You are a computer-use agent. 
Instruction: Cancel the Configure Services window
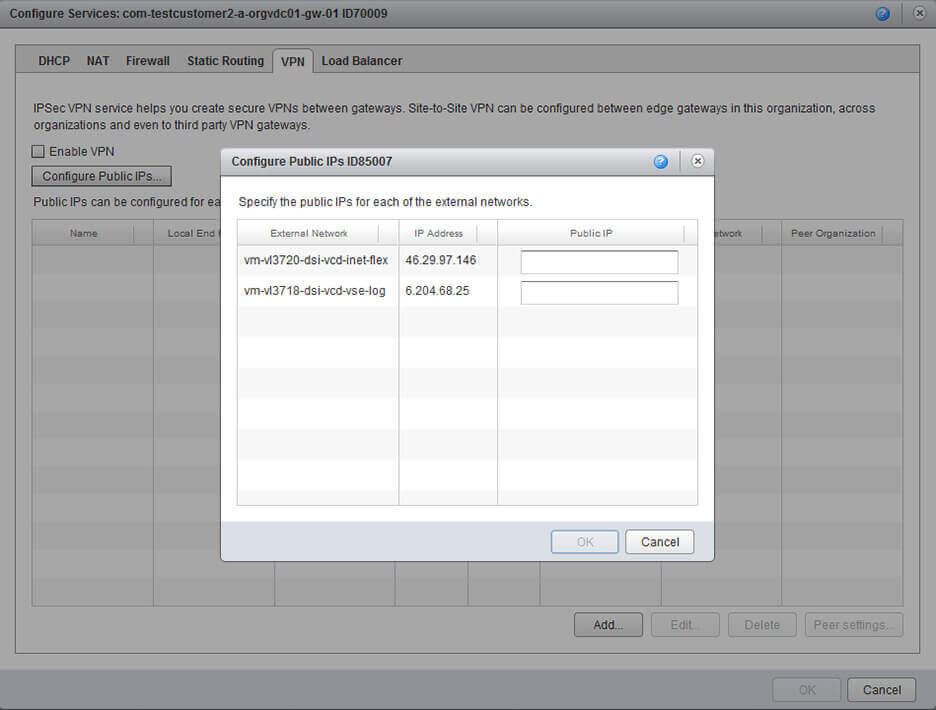pyautogui.click(x=880, y=689)
